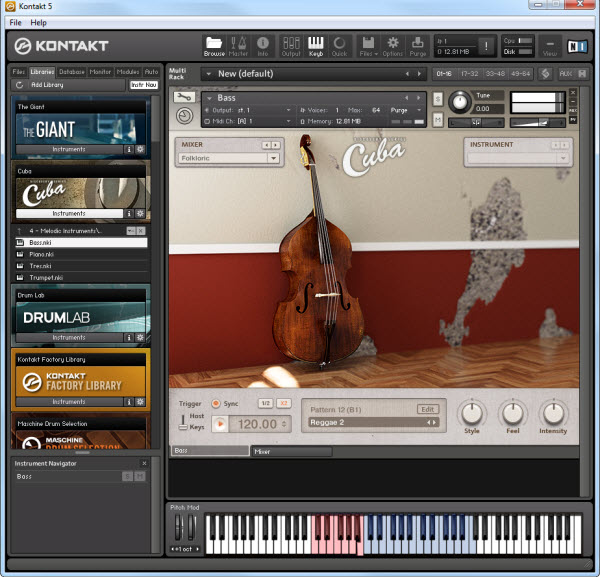The width and height of the screenshot is (600, 577).
Task: Click the Bass instrument quick-view clock icon
Action: tap(184, 116)
